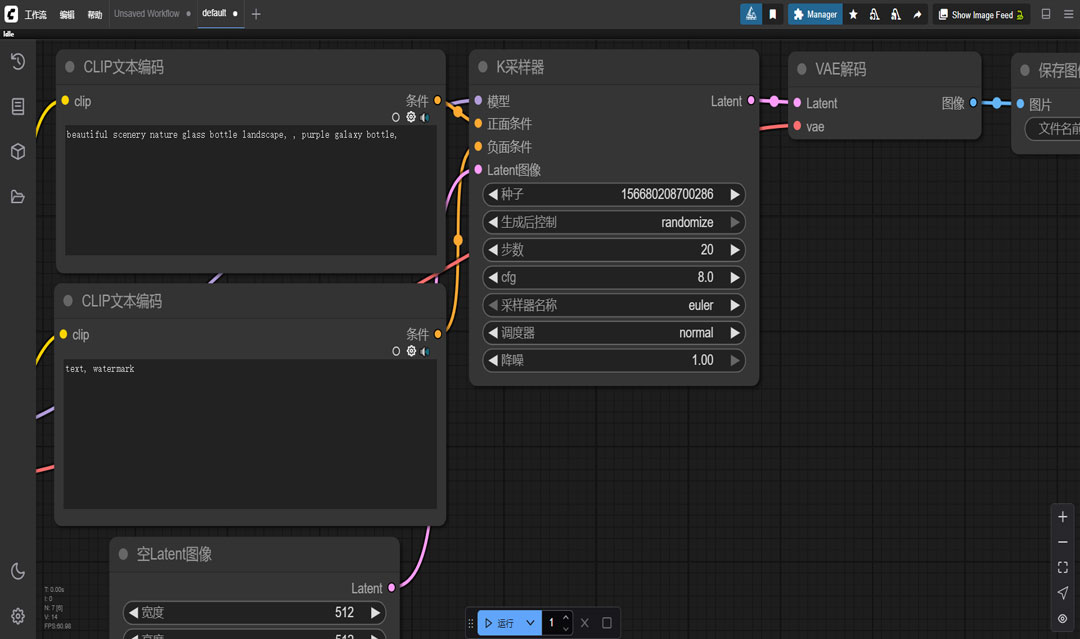Open the 调度器 normal selector
This screenshot has height=639, width=1080.
click(x=614, y=333)
